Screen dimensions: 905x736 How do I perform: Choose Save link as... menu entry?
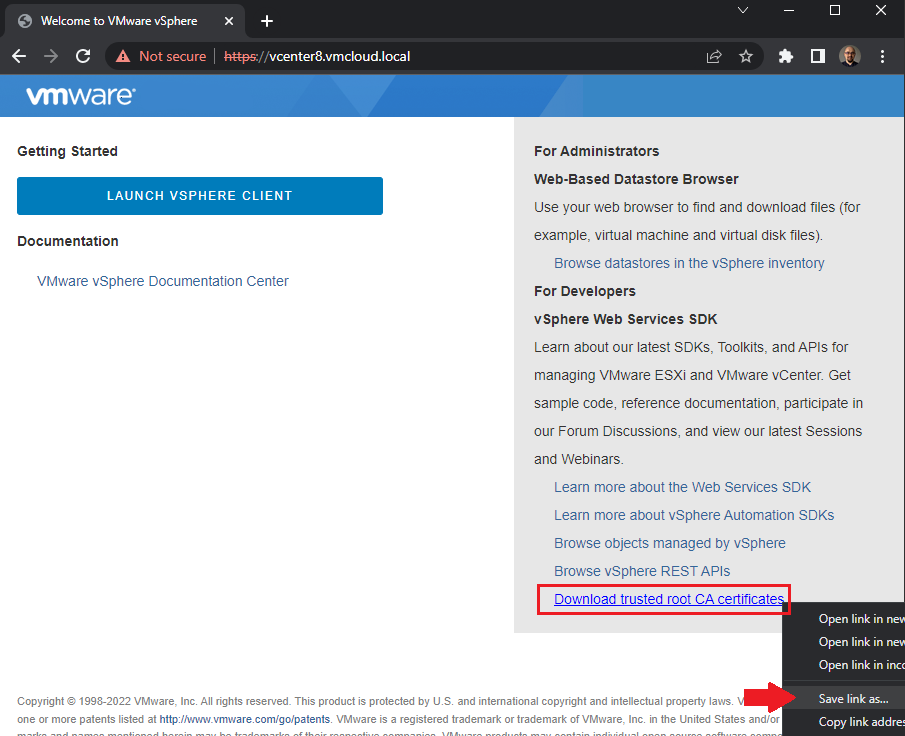click(853, 698)
